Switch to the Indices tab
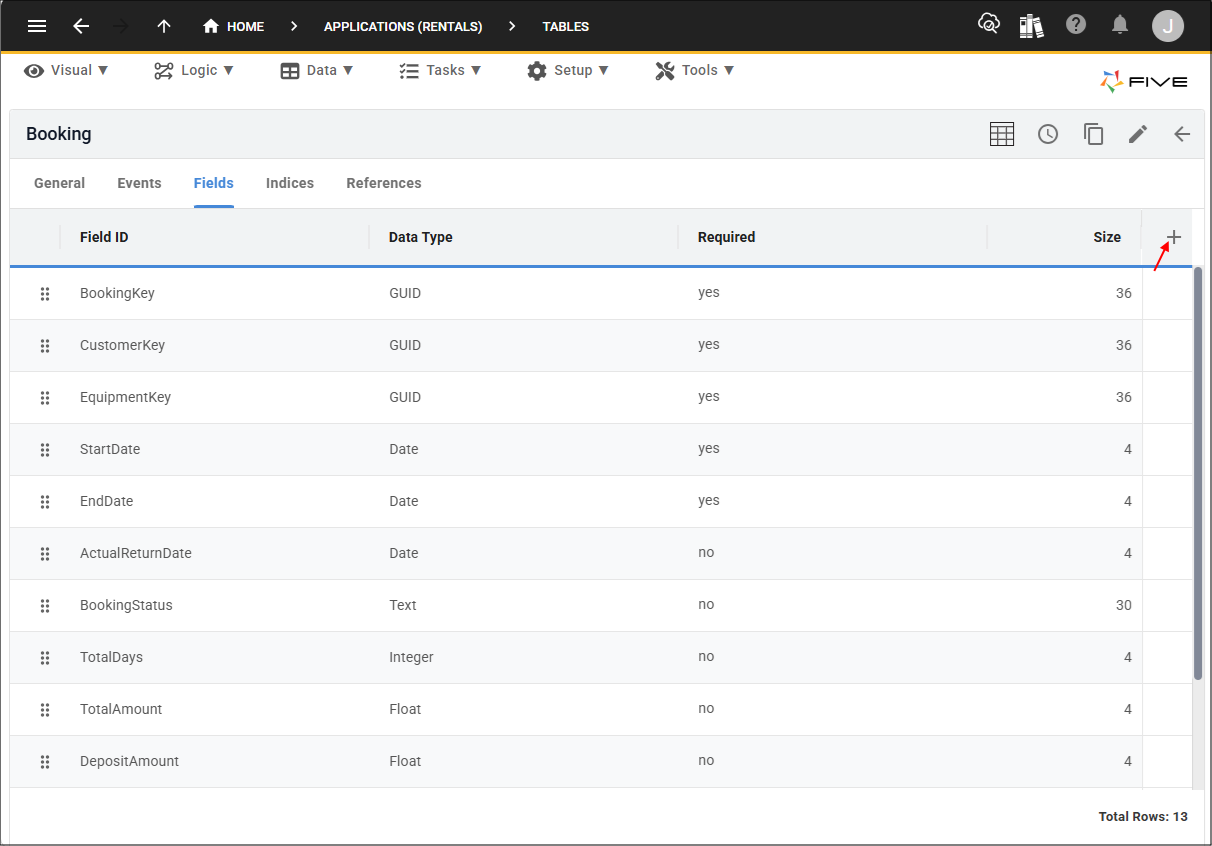Screen dimensions: 1212x846 290,183
